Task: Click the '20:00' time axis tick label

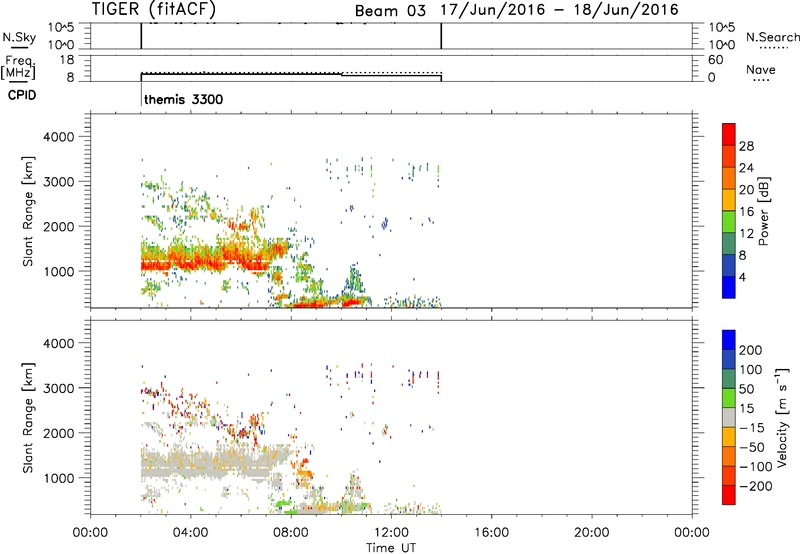Action: 592,533
